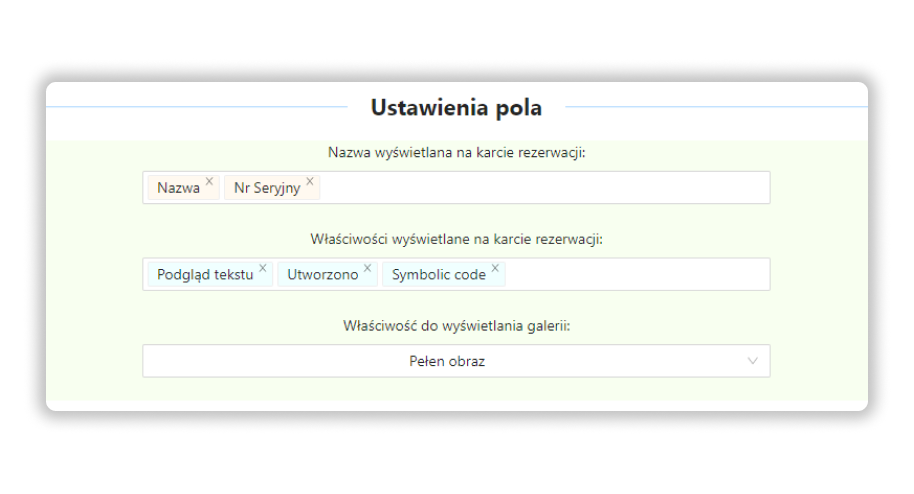Delete the Podgląd tekstu tag
This screenshot has width=914, height=494.
coord(263,268)
